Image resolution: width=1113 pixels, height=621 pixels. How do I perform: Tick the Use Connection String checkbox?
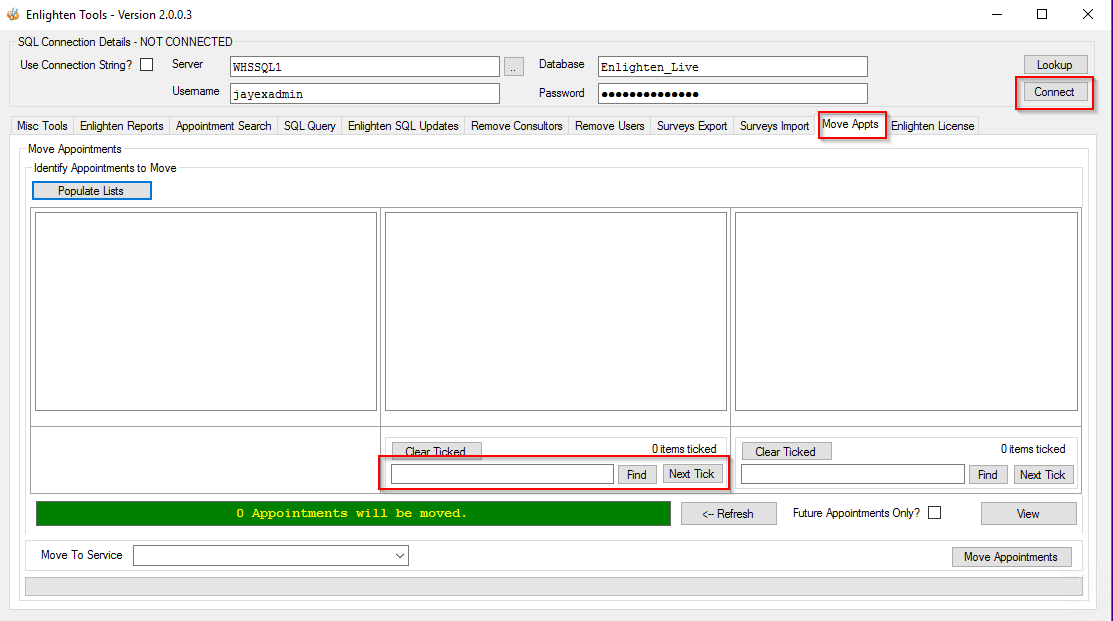[x=147, y=65]
